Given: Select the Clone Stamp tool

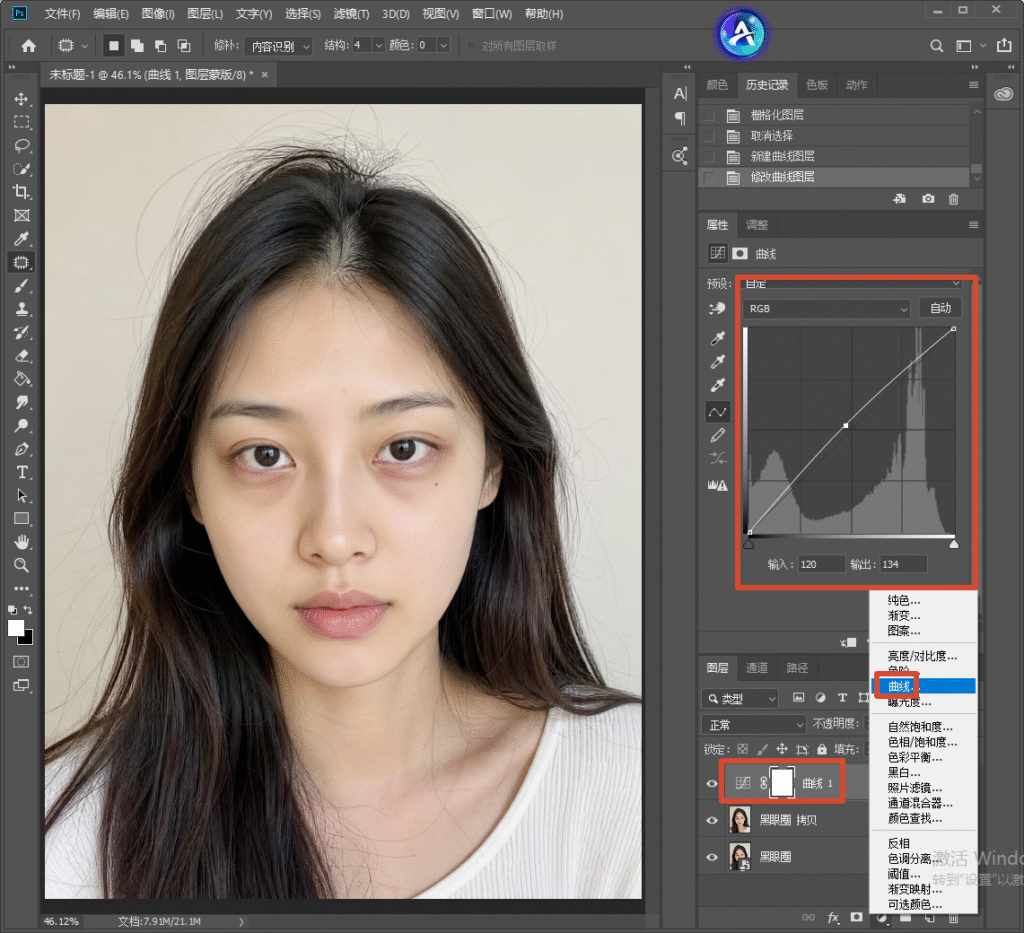Looking at the screenshot, I should pos(22,309).
